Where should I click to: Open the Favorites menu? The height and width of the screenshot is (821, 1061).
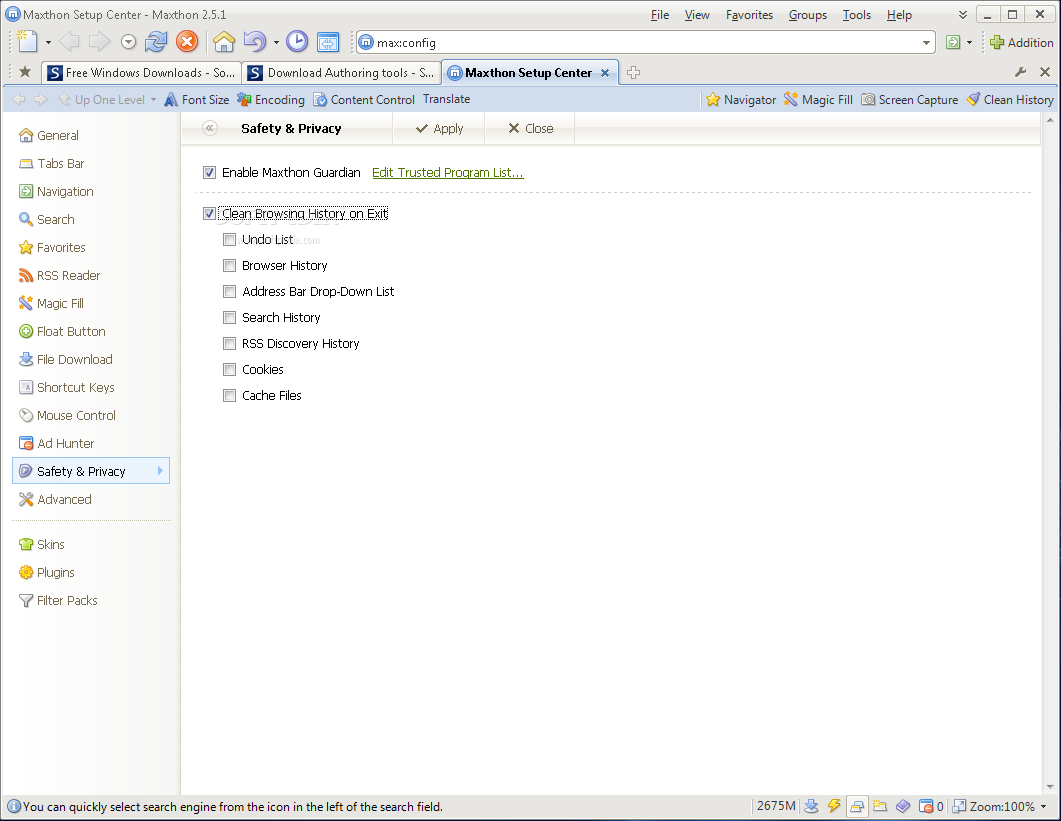(x=749, y=15)
